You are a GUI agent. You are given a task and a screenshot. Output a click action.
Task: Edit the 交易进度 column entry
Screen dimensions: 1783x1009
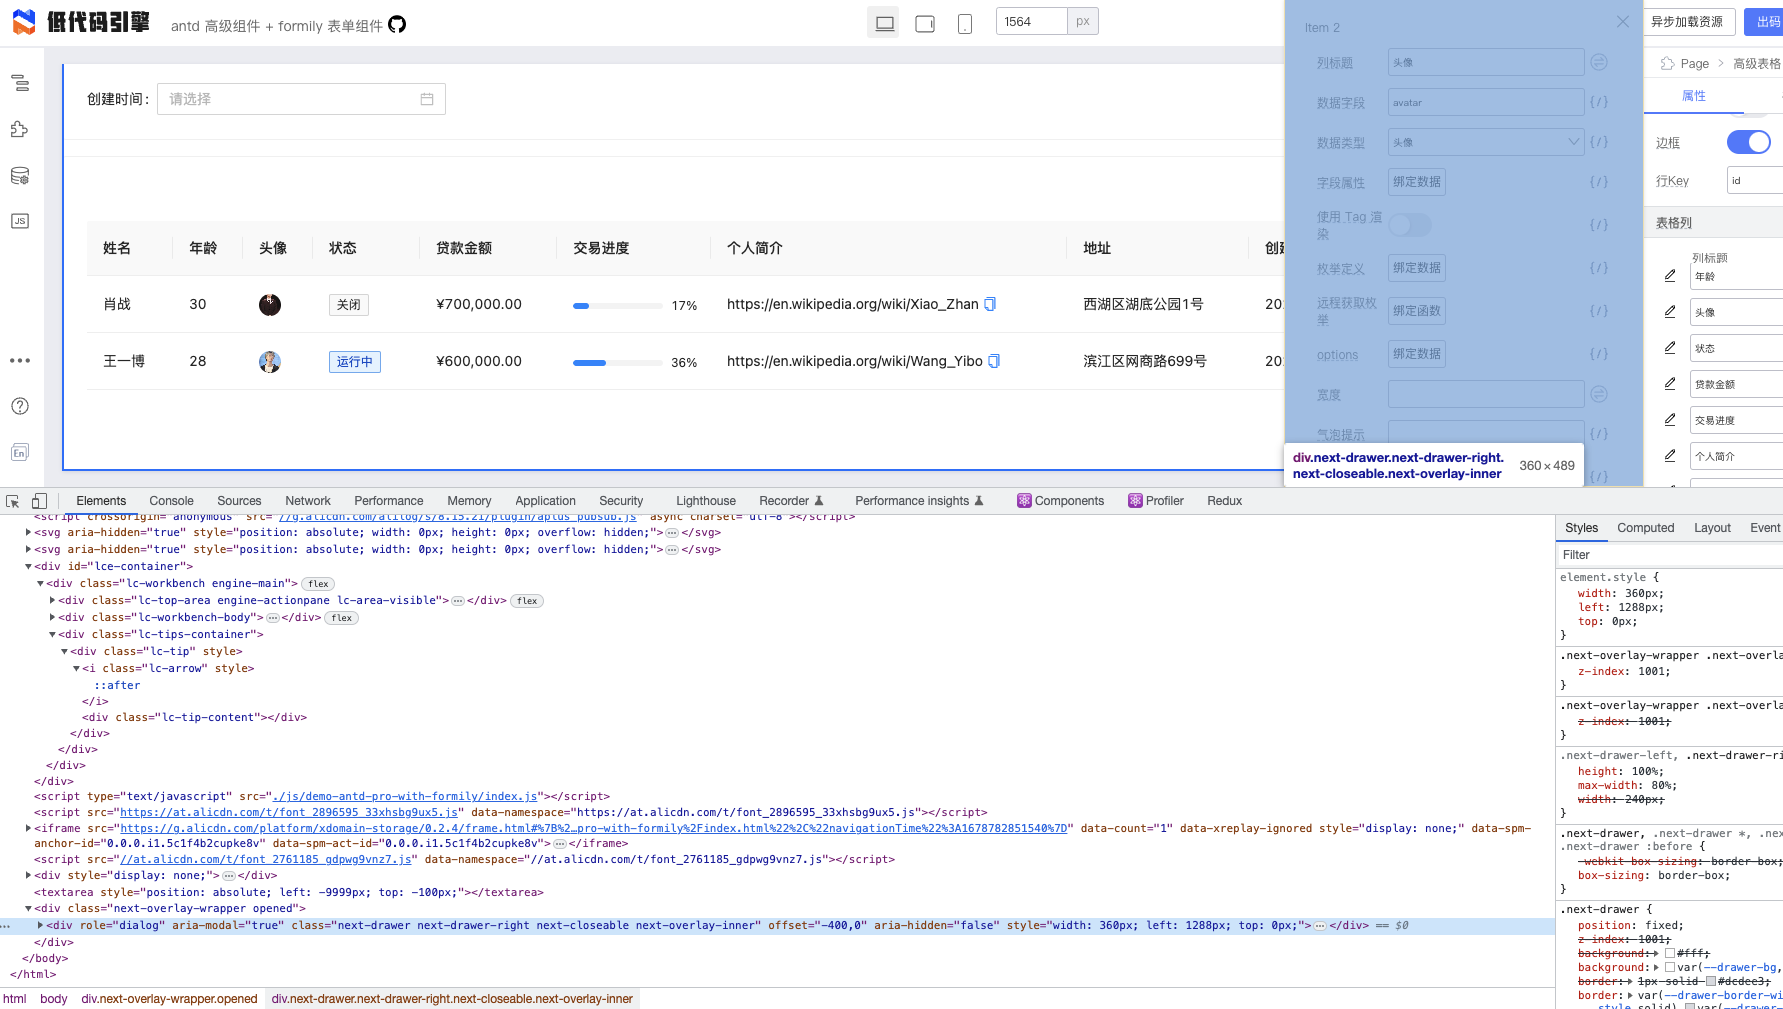click(1670, 419)
